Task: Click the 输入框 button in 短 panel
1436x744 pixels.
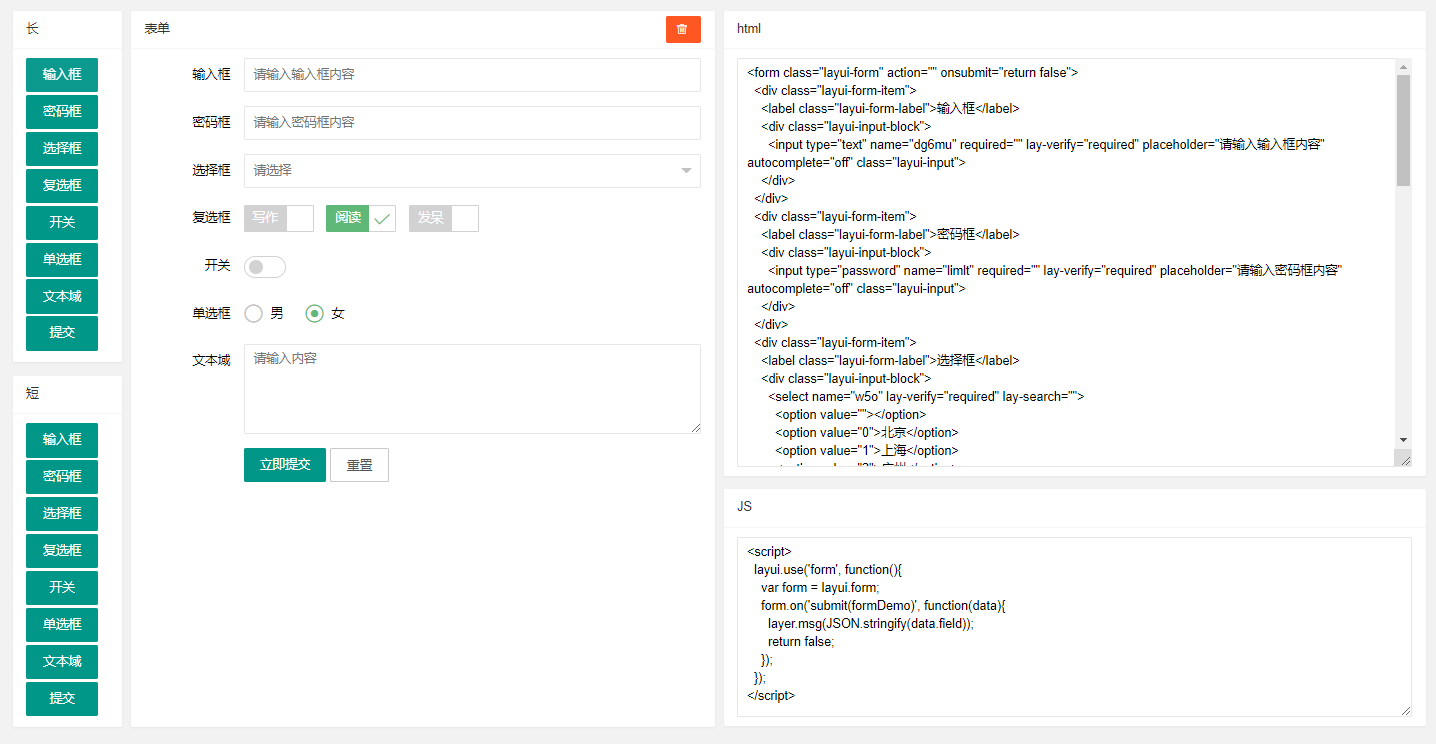Action: 62,439
